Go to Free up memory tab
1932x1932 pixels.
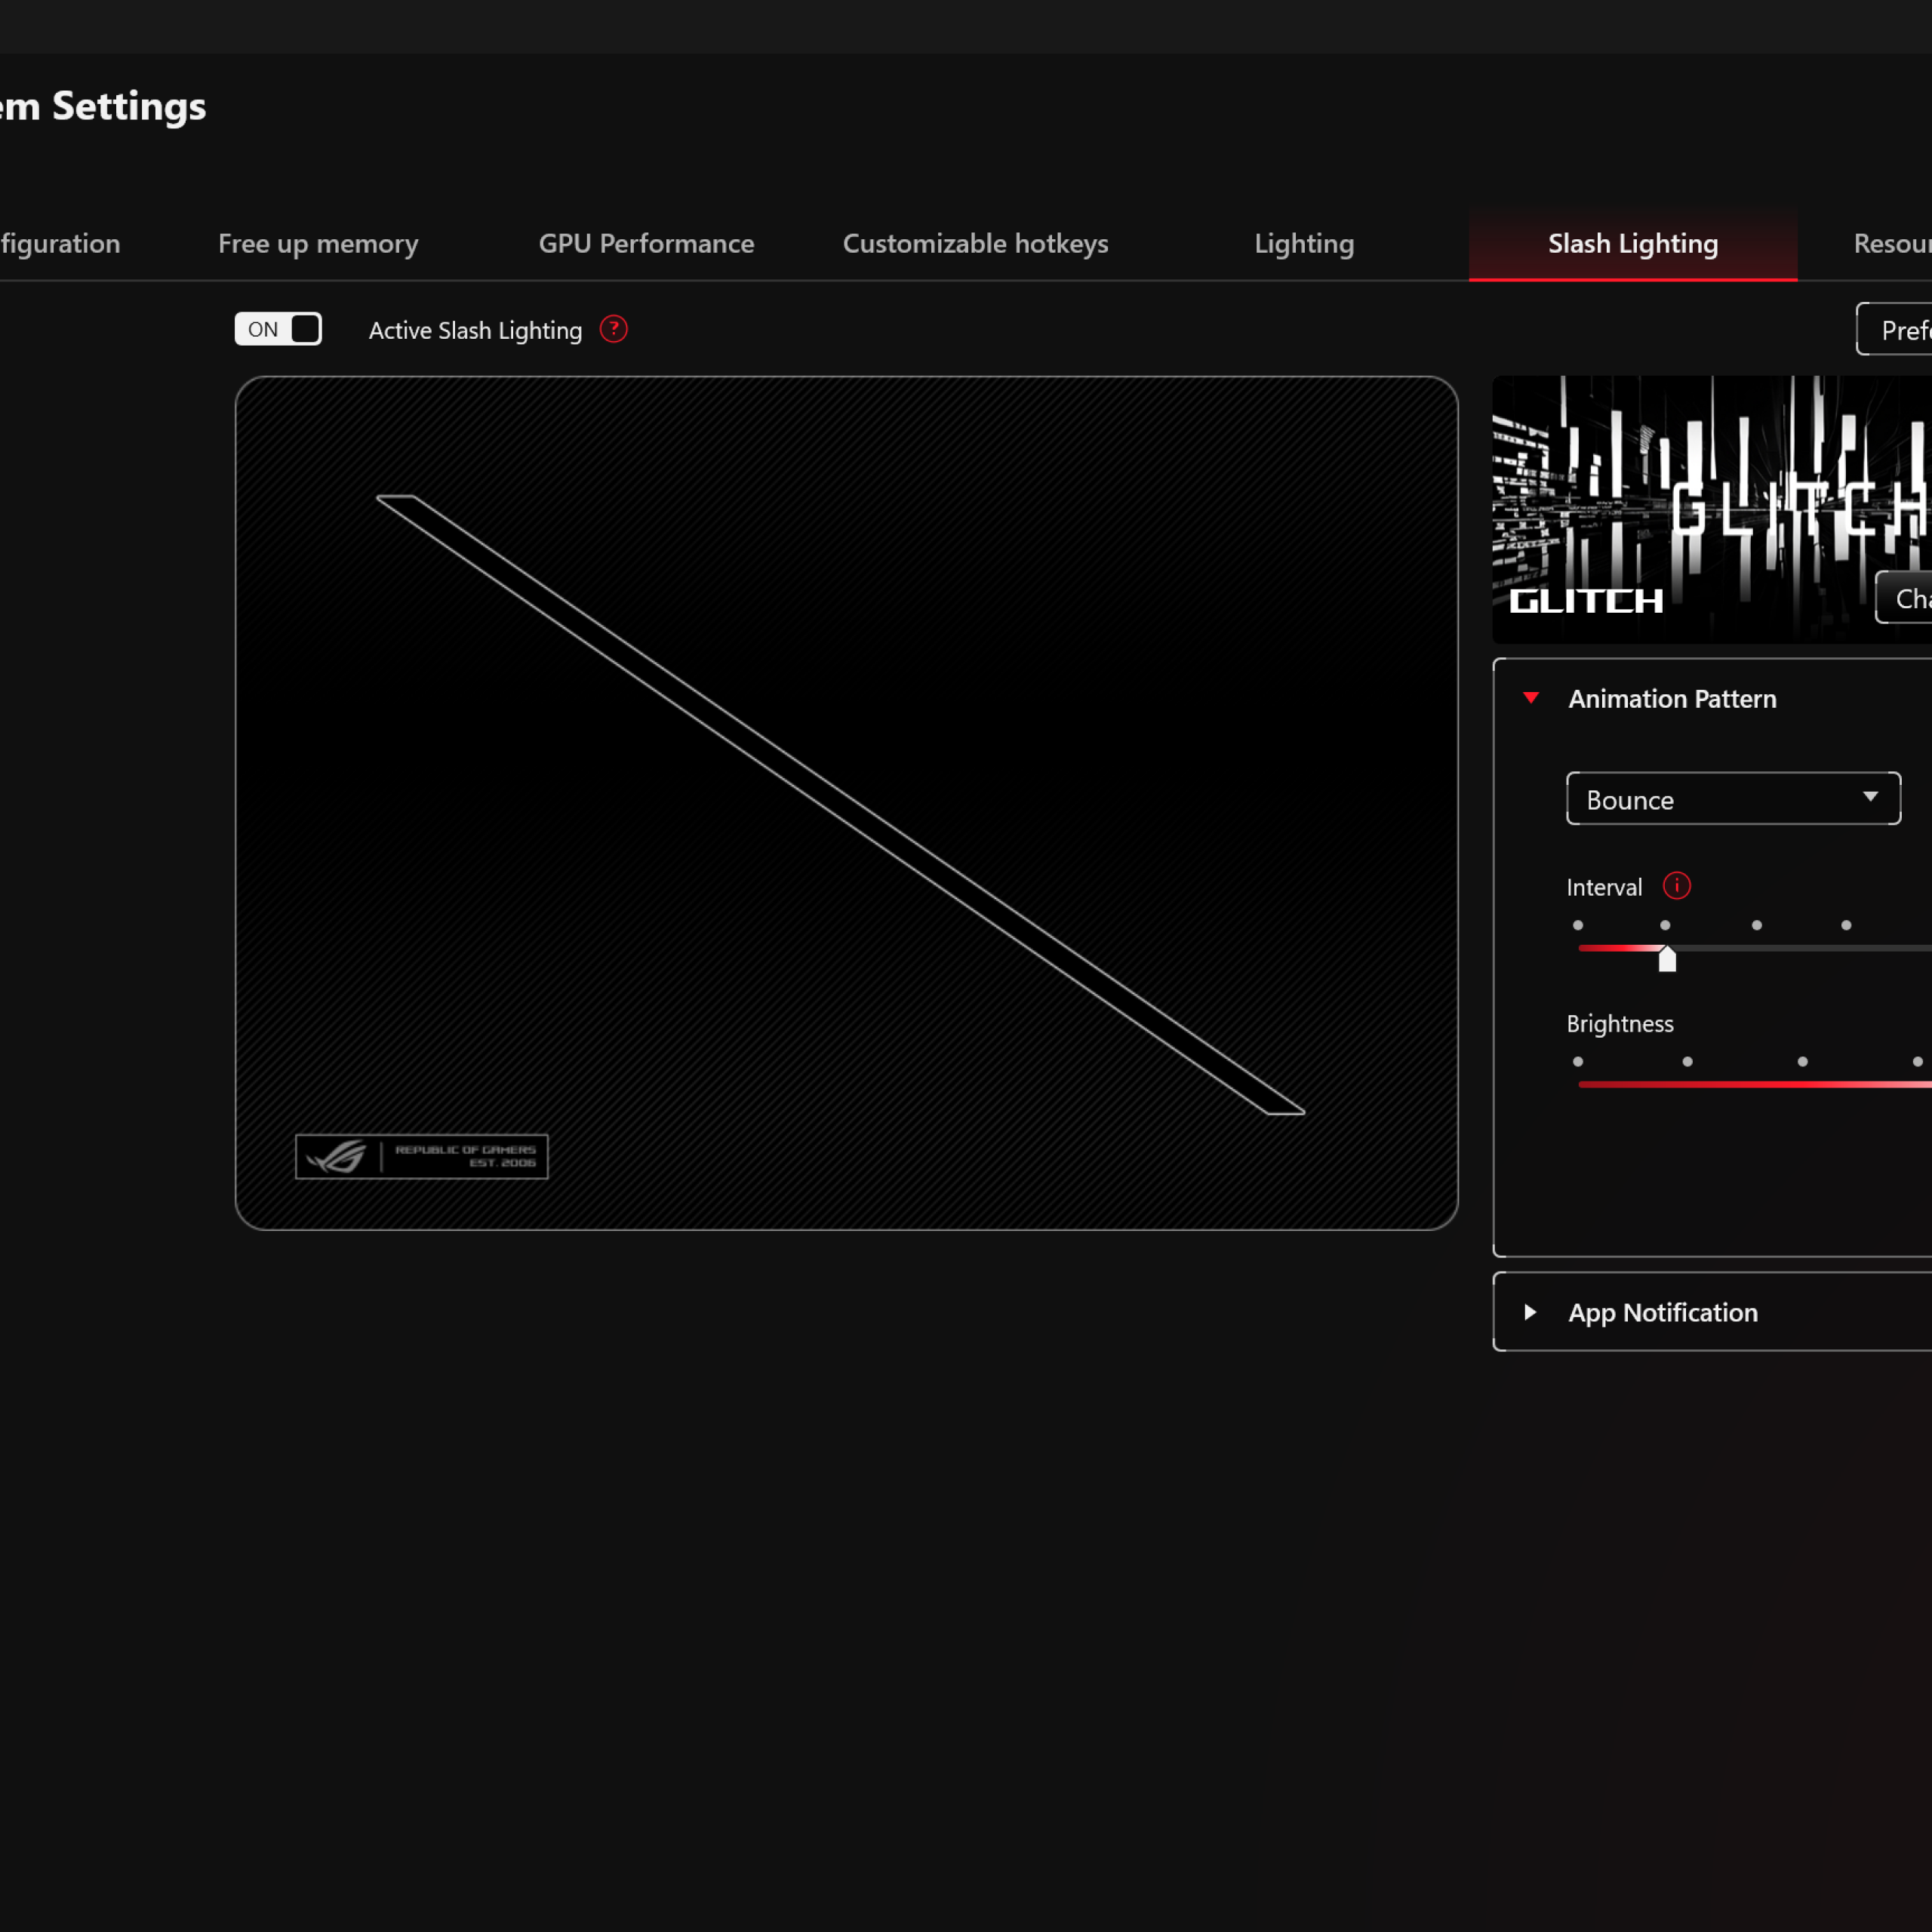(318, 244)
